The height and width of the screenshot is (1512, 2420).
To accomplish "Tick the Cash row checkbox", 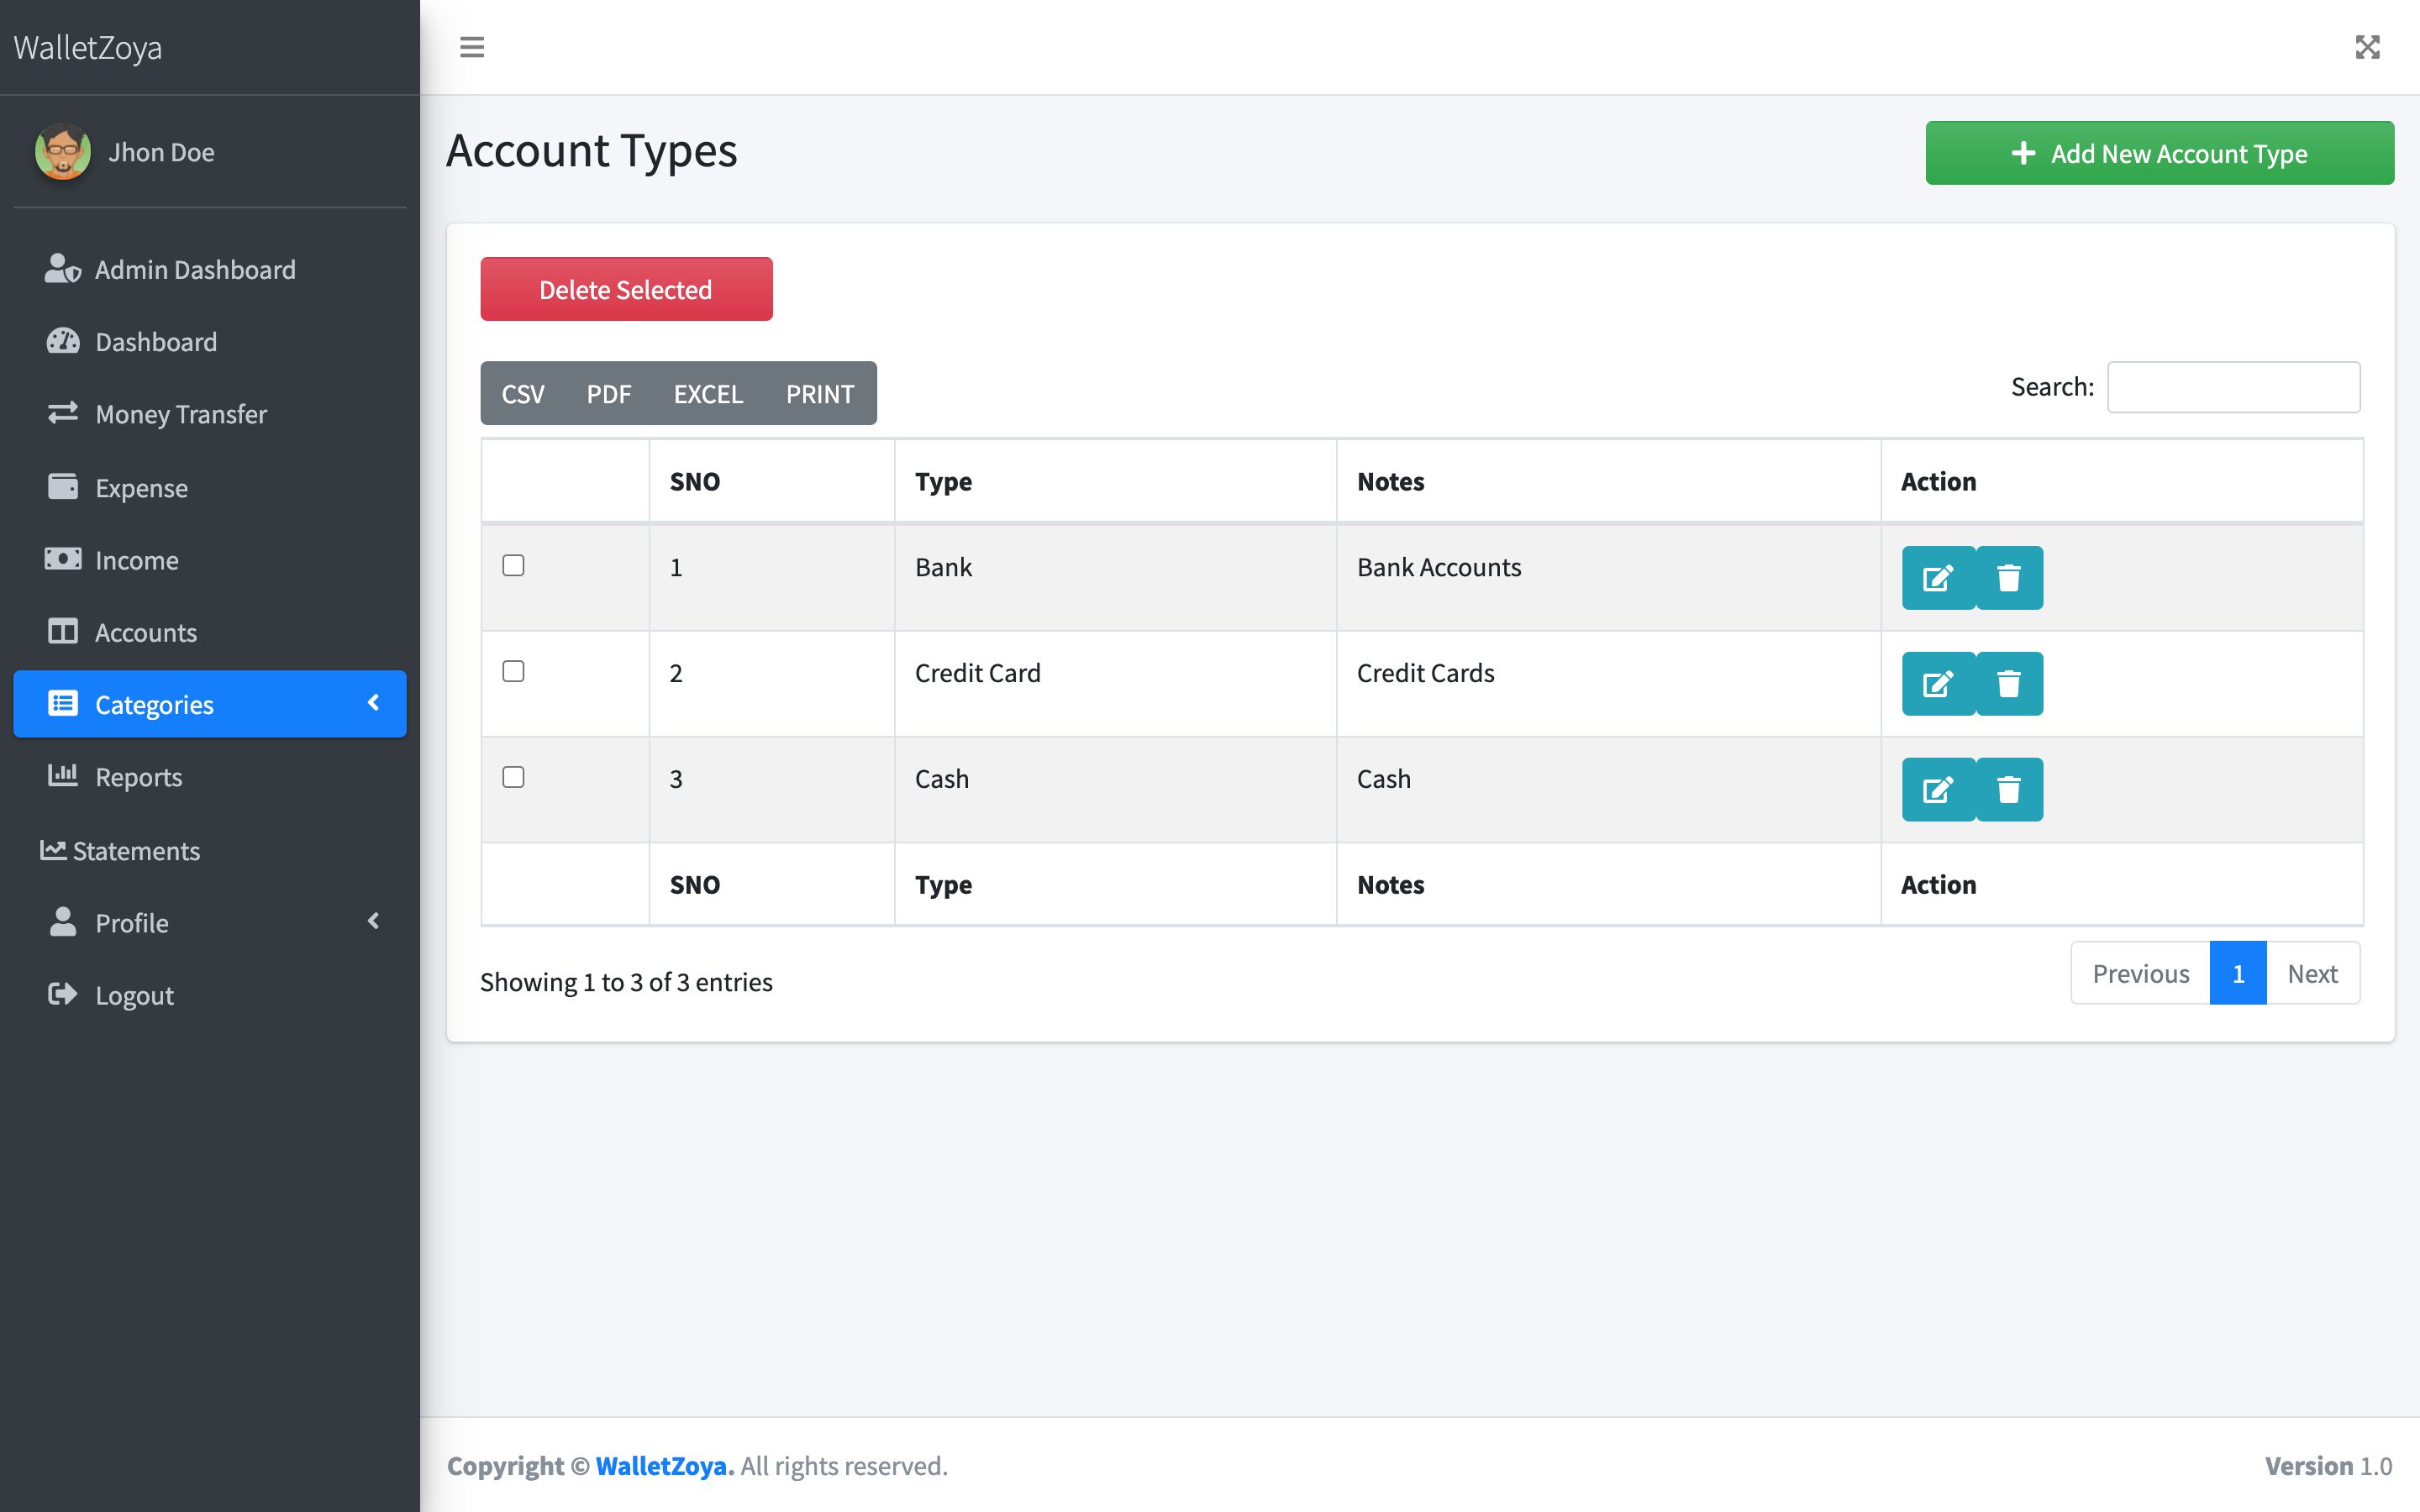I will click(513, 777).
